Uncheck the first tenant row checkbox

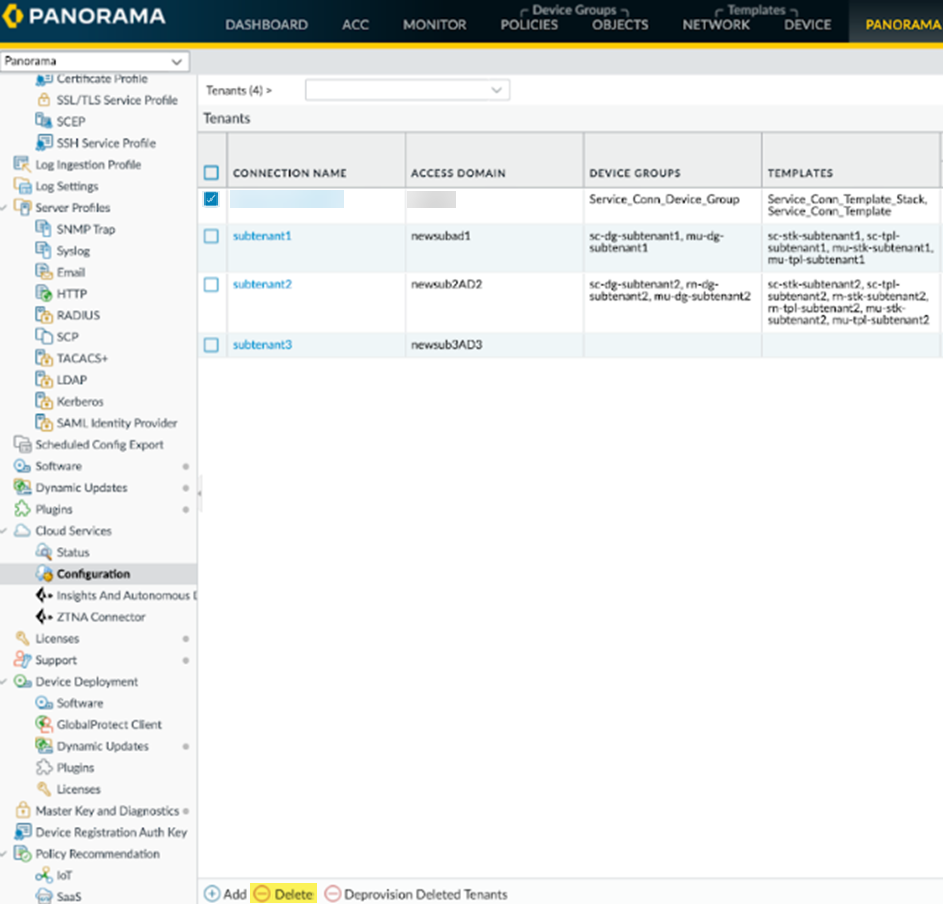211,199
